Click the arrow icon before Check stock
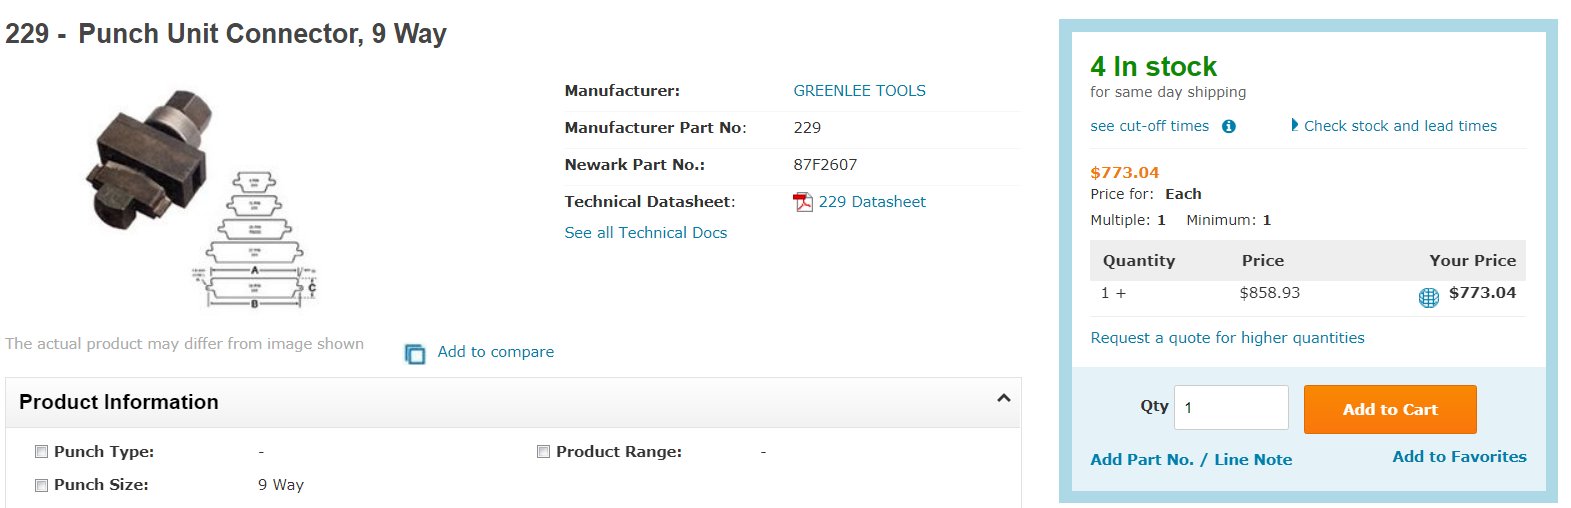Image resolution: width=1571 pixels, height=508 pixels. pos(1295,125)
